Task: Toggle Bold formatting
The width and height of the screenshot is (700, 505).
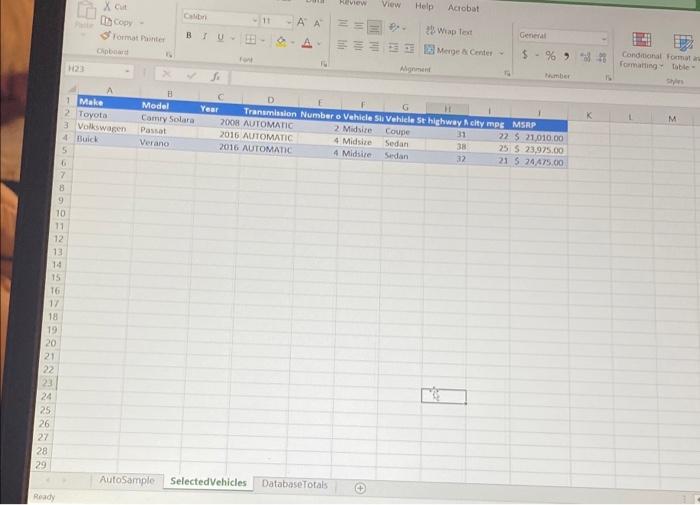Action: 188,35
